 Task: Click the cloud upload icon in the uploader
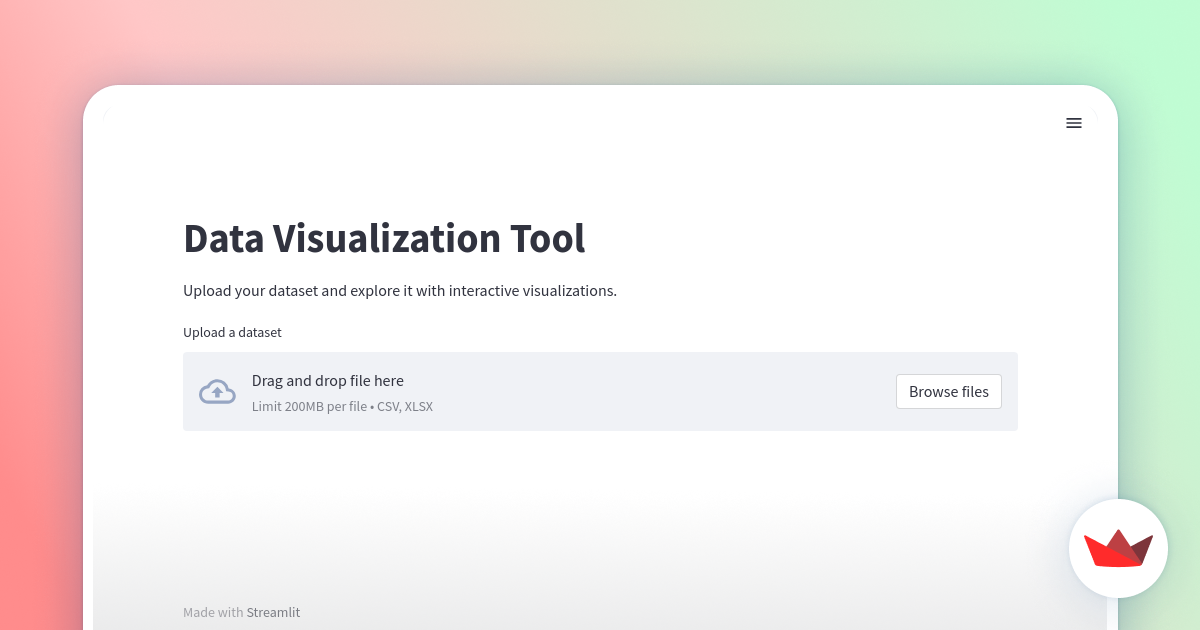click(x=217, y=391)
